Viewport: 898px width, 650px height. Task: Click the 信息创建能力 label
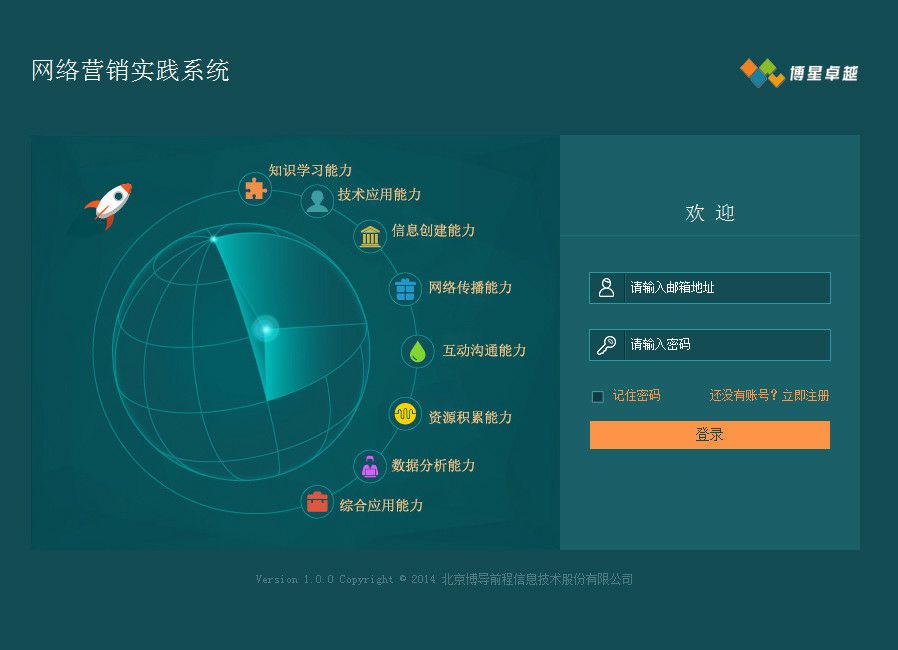tap(434, 230)
